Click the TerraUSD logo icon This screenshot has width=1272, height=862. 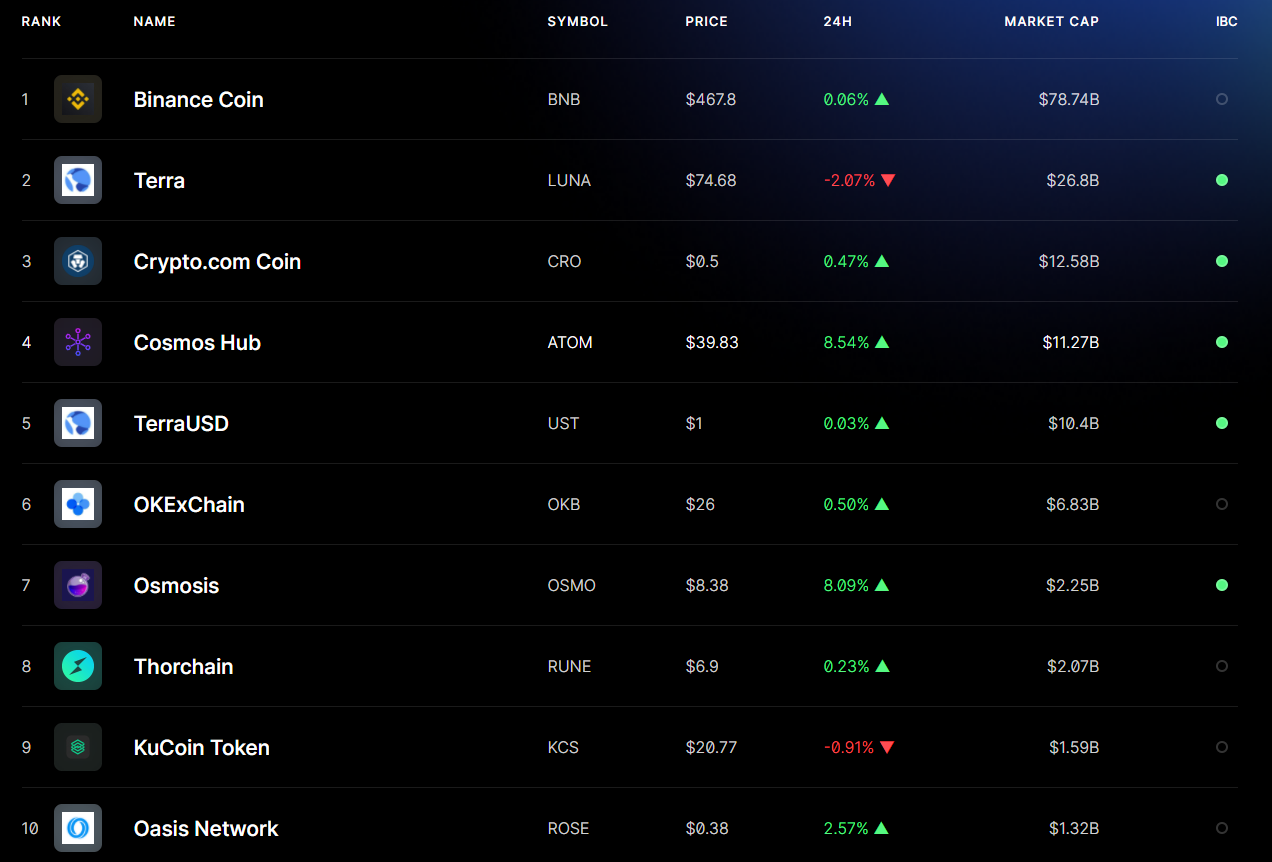pos(78,423)
